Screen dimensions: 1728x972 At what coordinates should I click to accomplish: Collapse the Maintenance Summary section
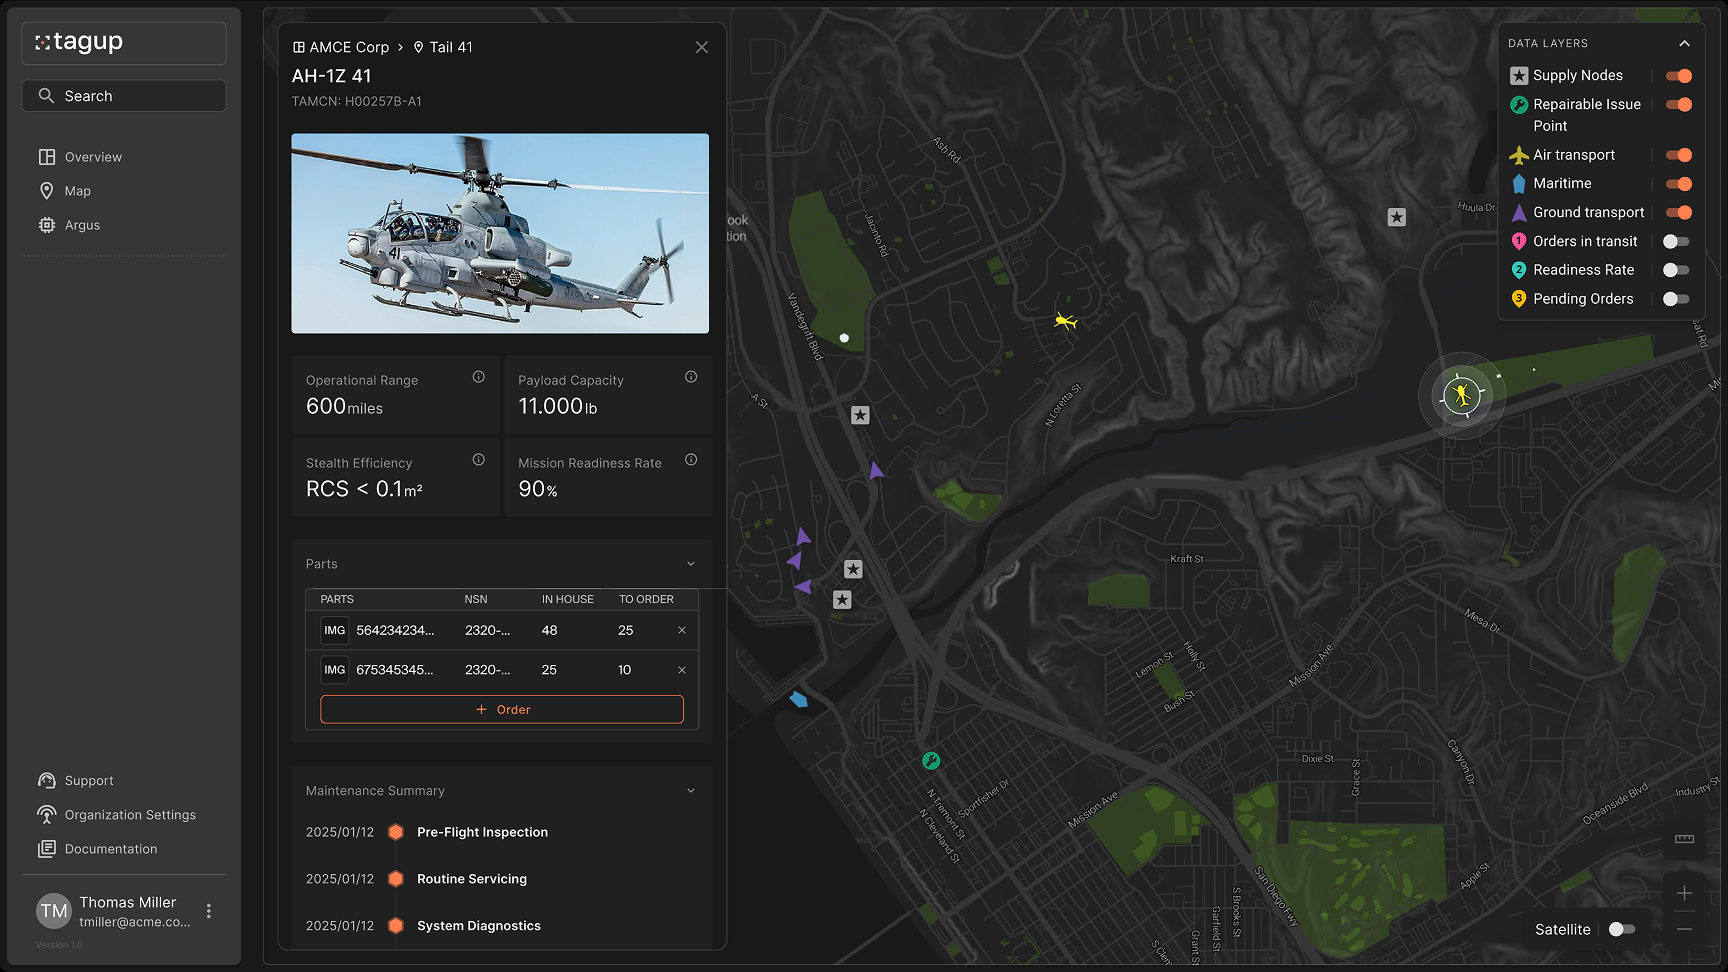[x=691, y=791]
